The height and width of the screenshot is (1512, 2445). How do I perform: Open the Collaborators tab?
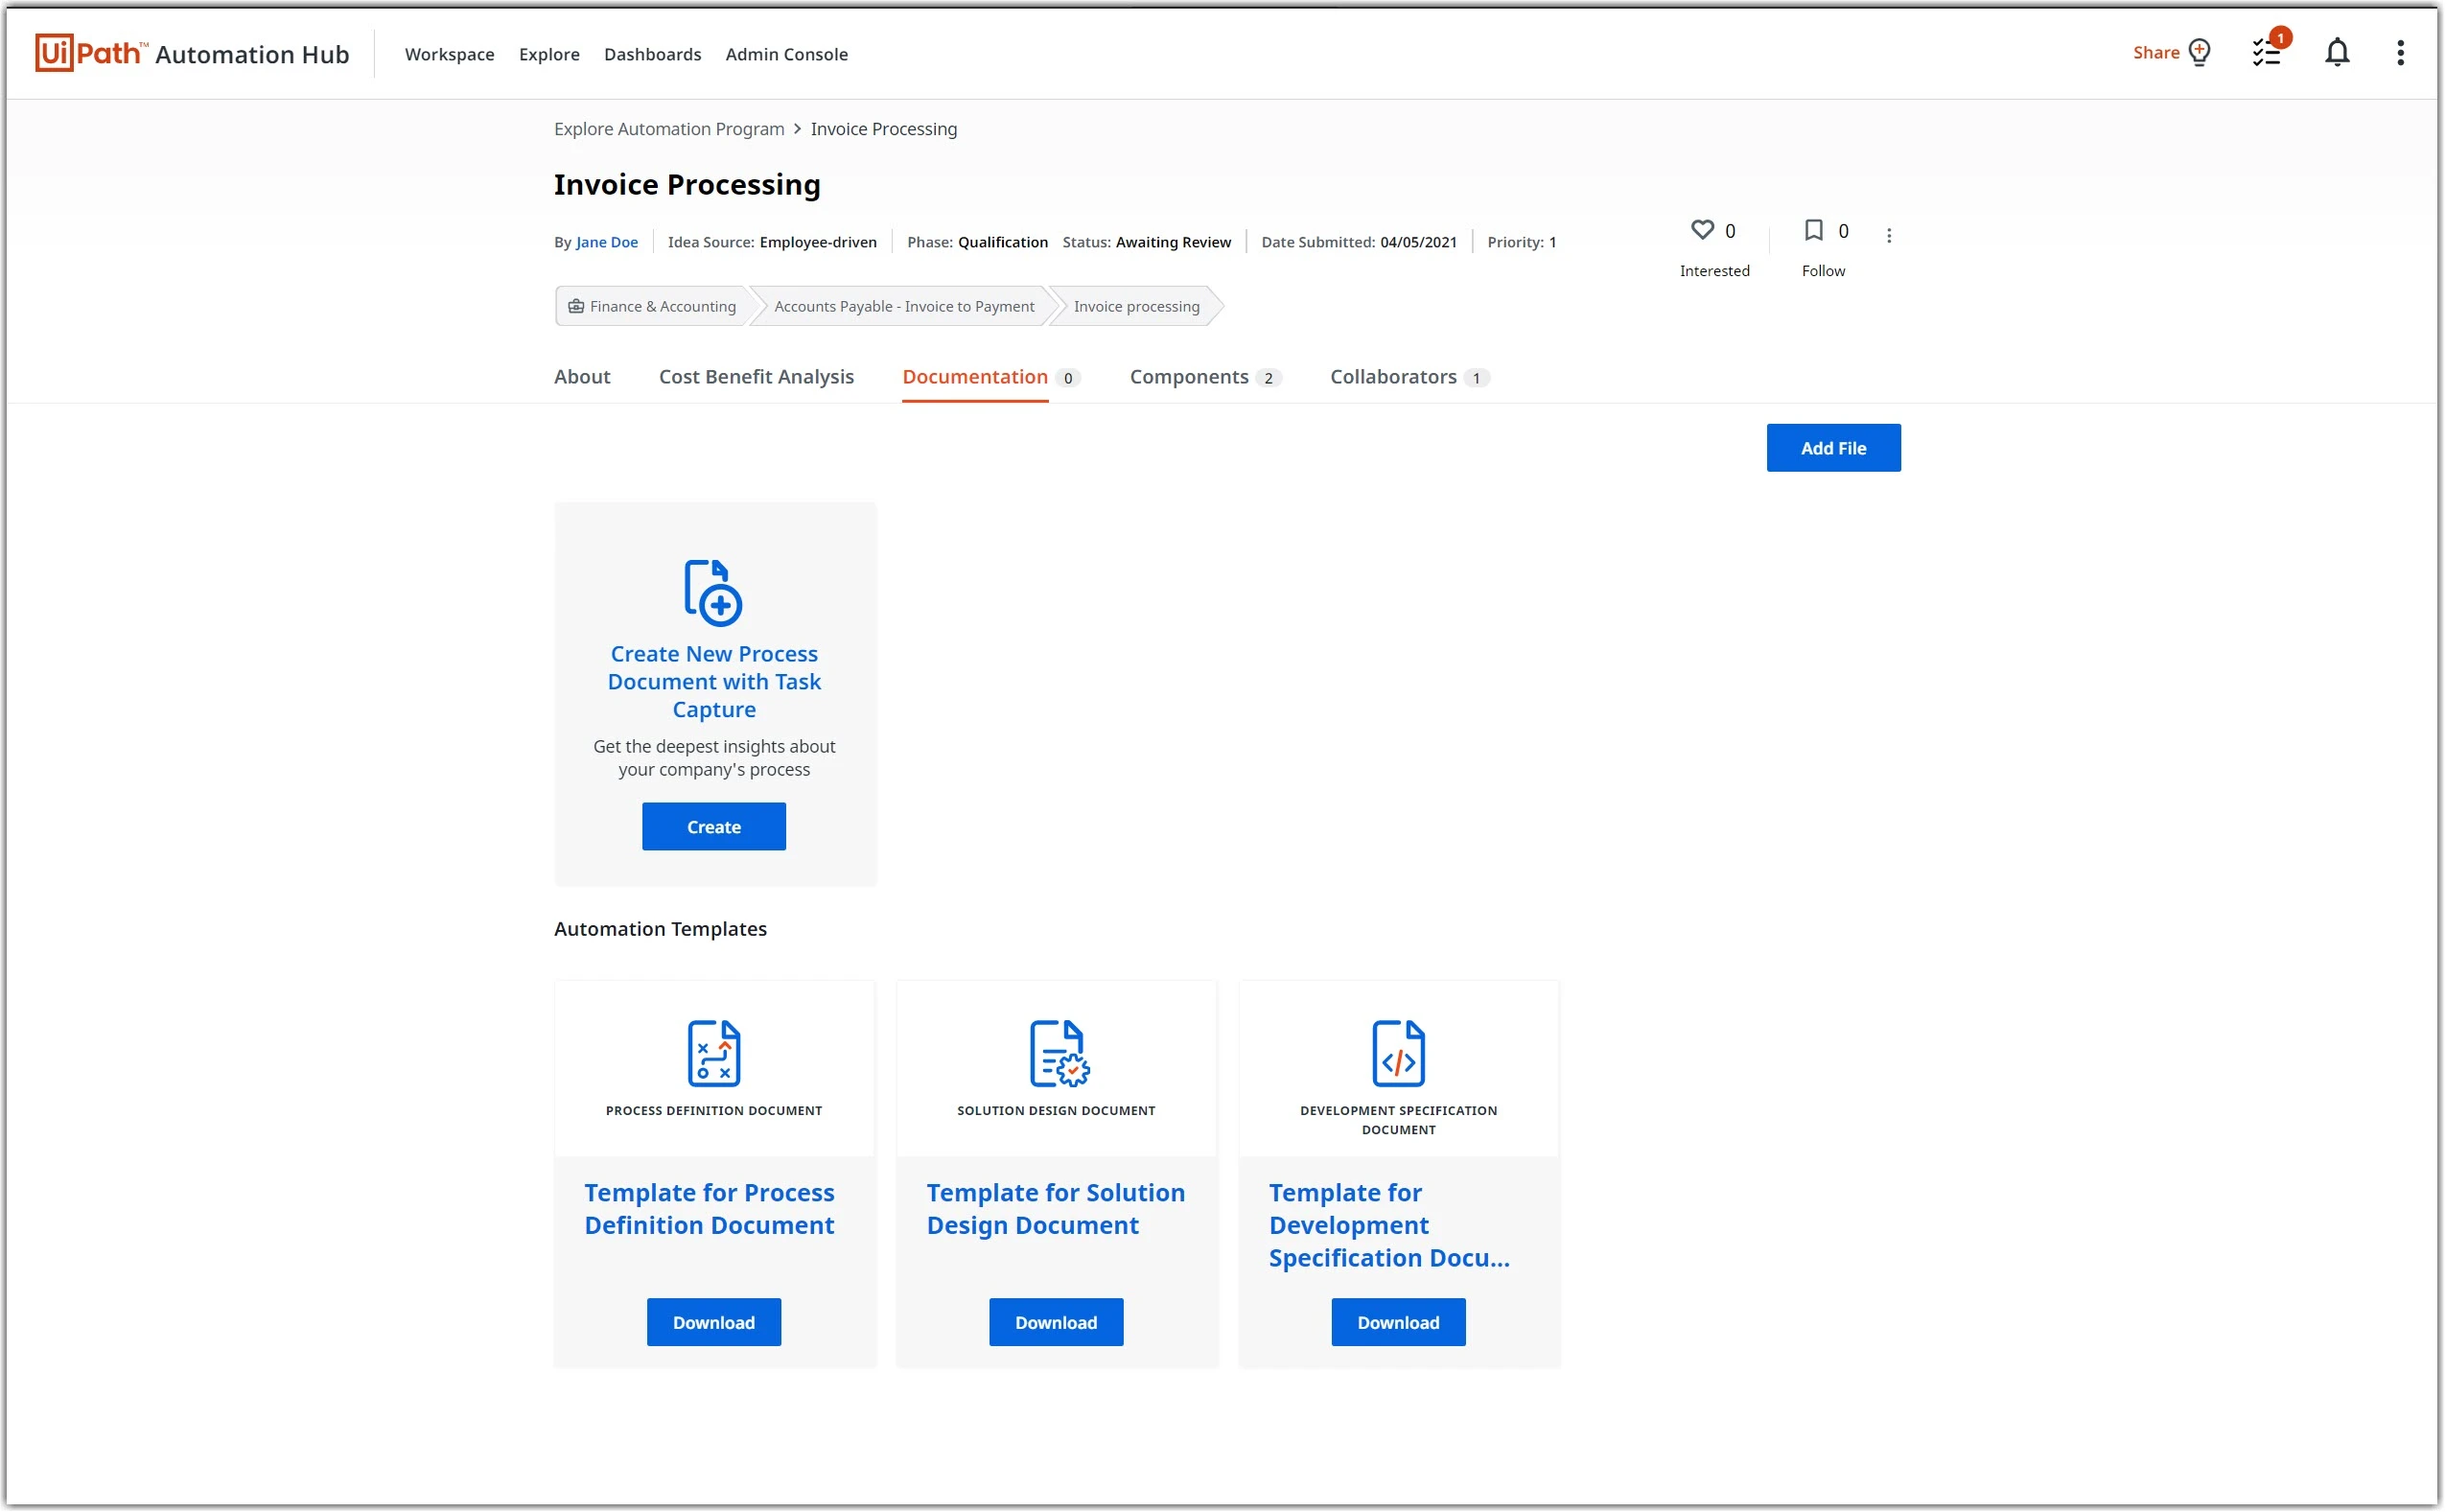(1394, 377)
